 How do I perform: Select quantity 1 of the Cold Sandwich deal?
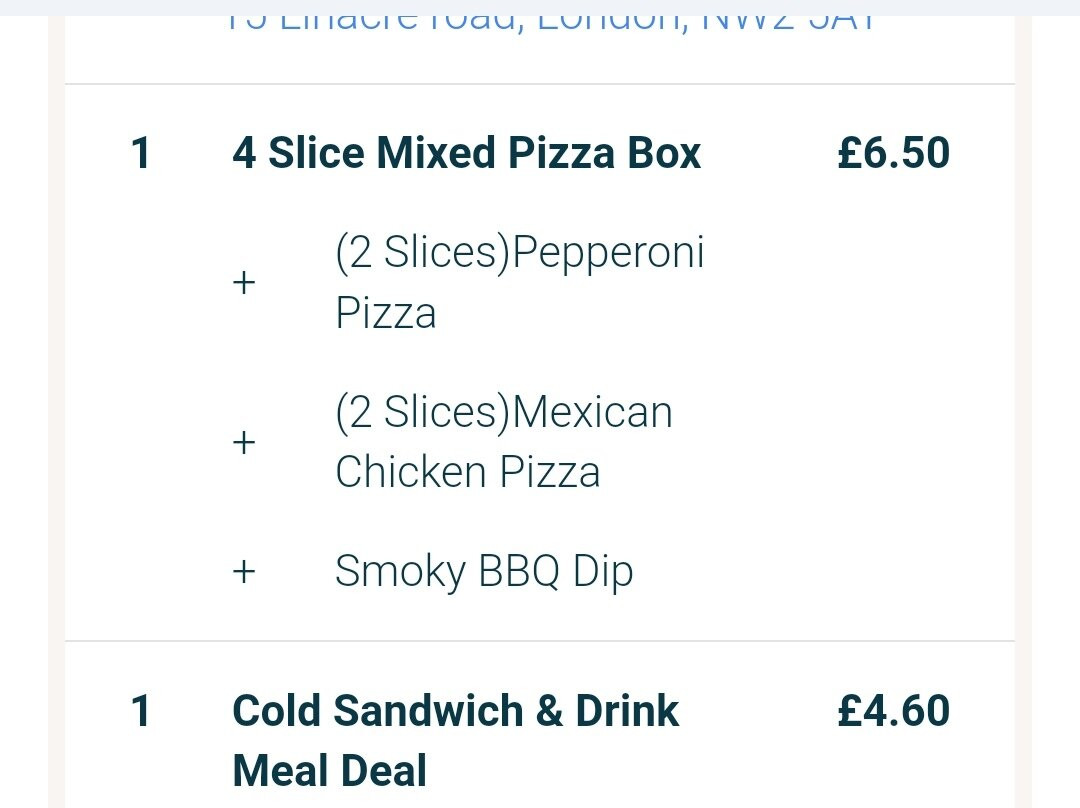pos(141,711)
